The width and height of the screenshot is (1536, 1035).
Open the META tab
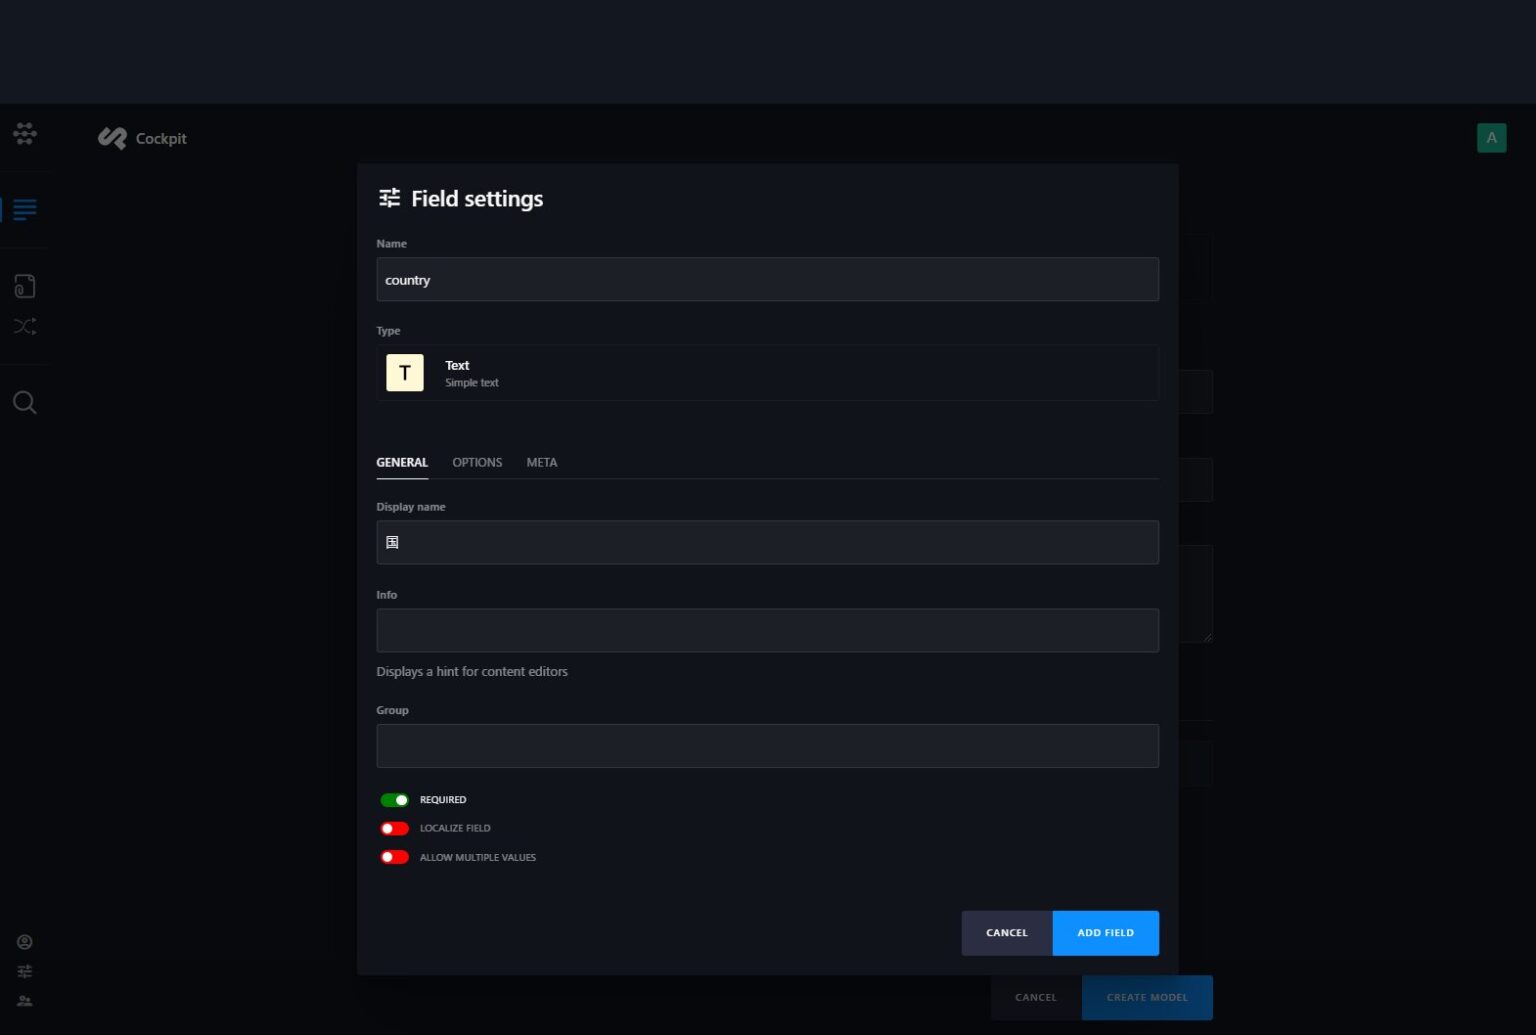tap(541, 462)
